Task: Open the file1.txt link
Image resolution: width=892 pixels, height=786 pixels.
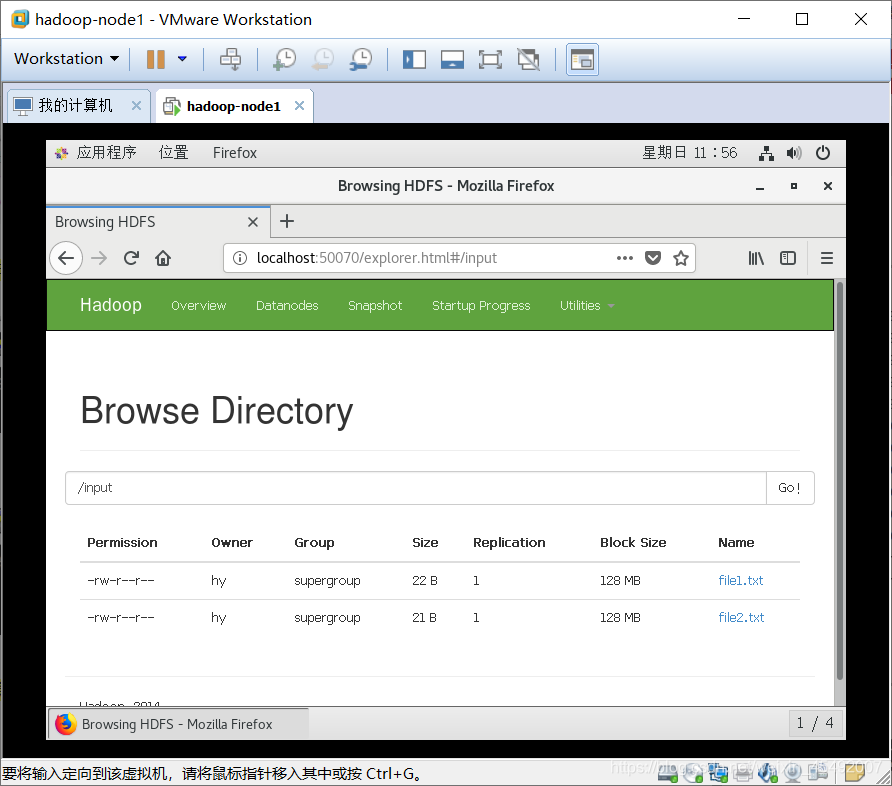Action: point(741,580)
